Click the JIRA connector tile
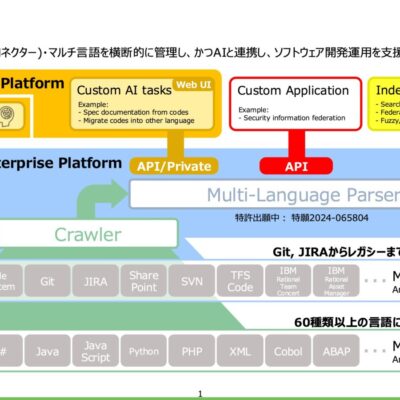The image size is (400, 400). pyautogui.click(x=96, y=281)
